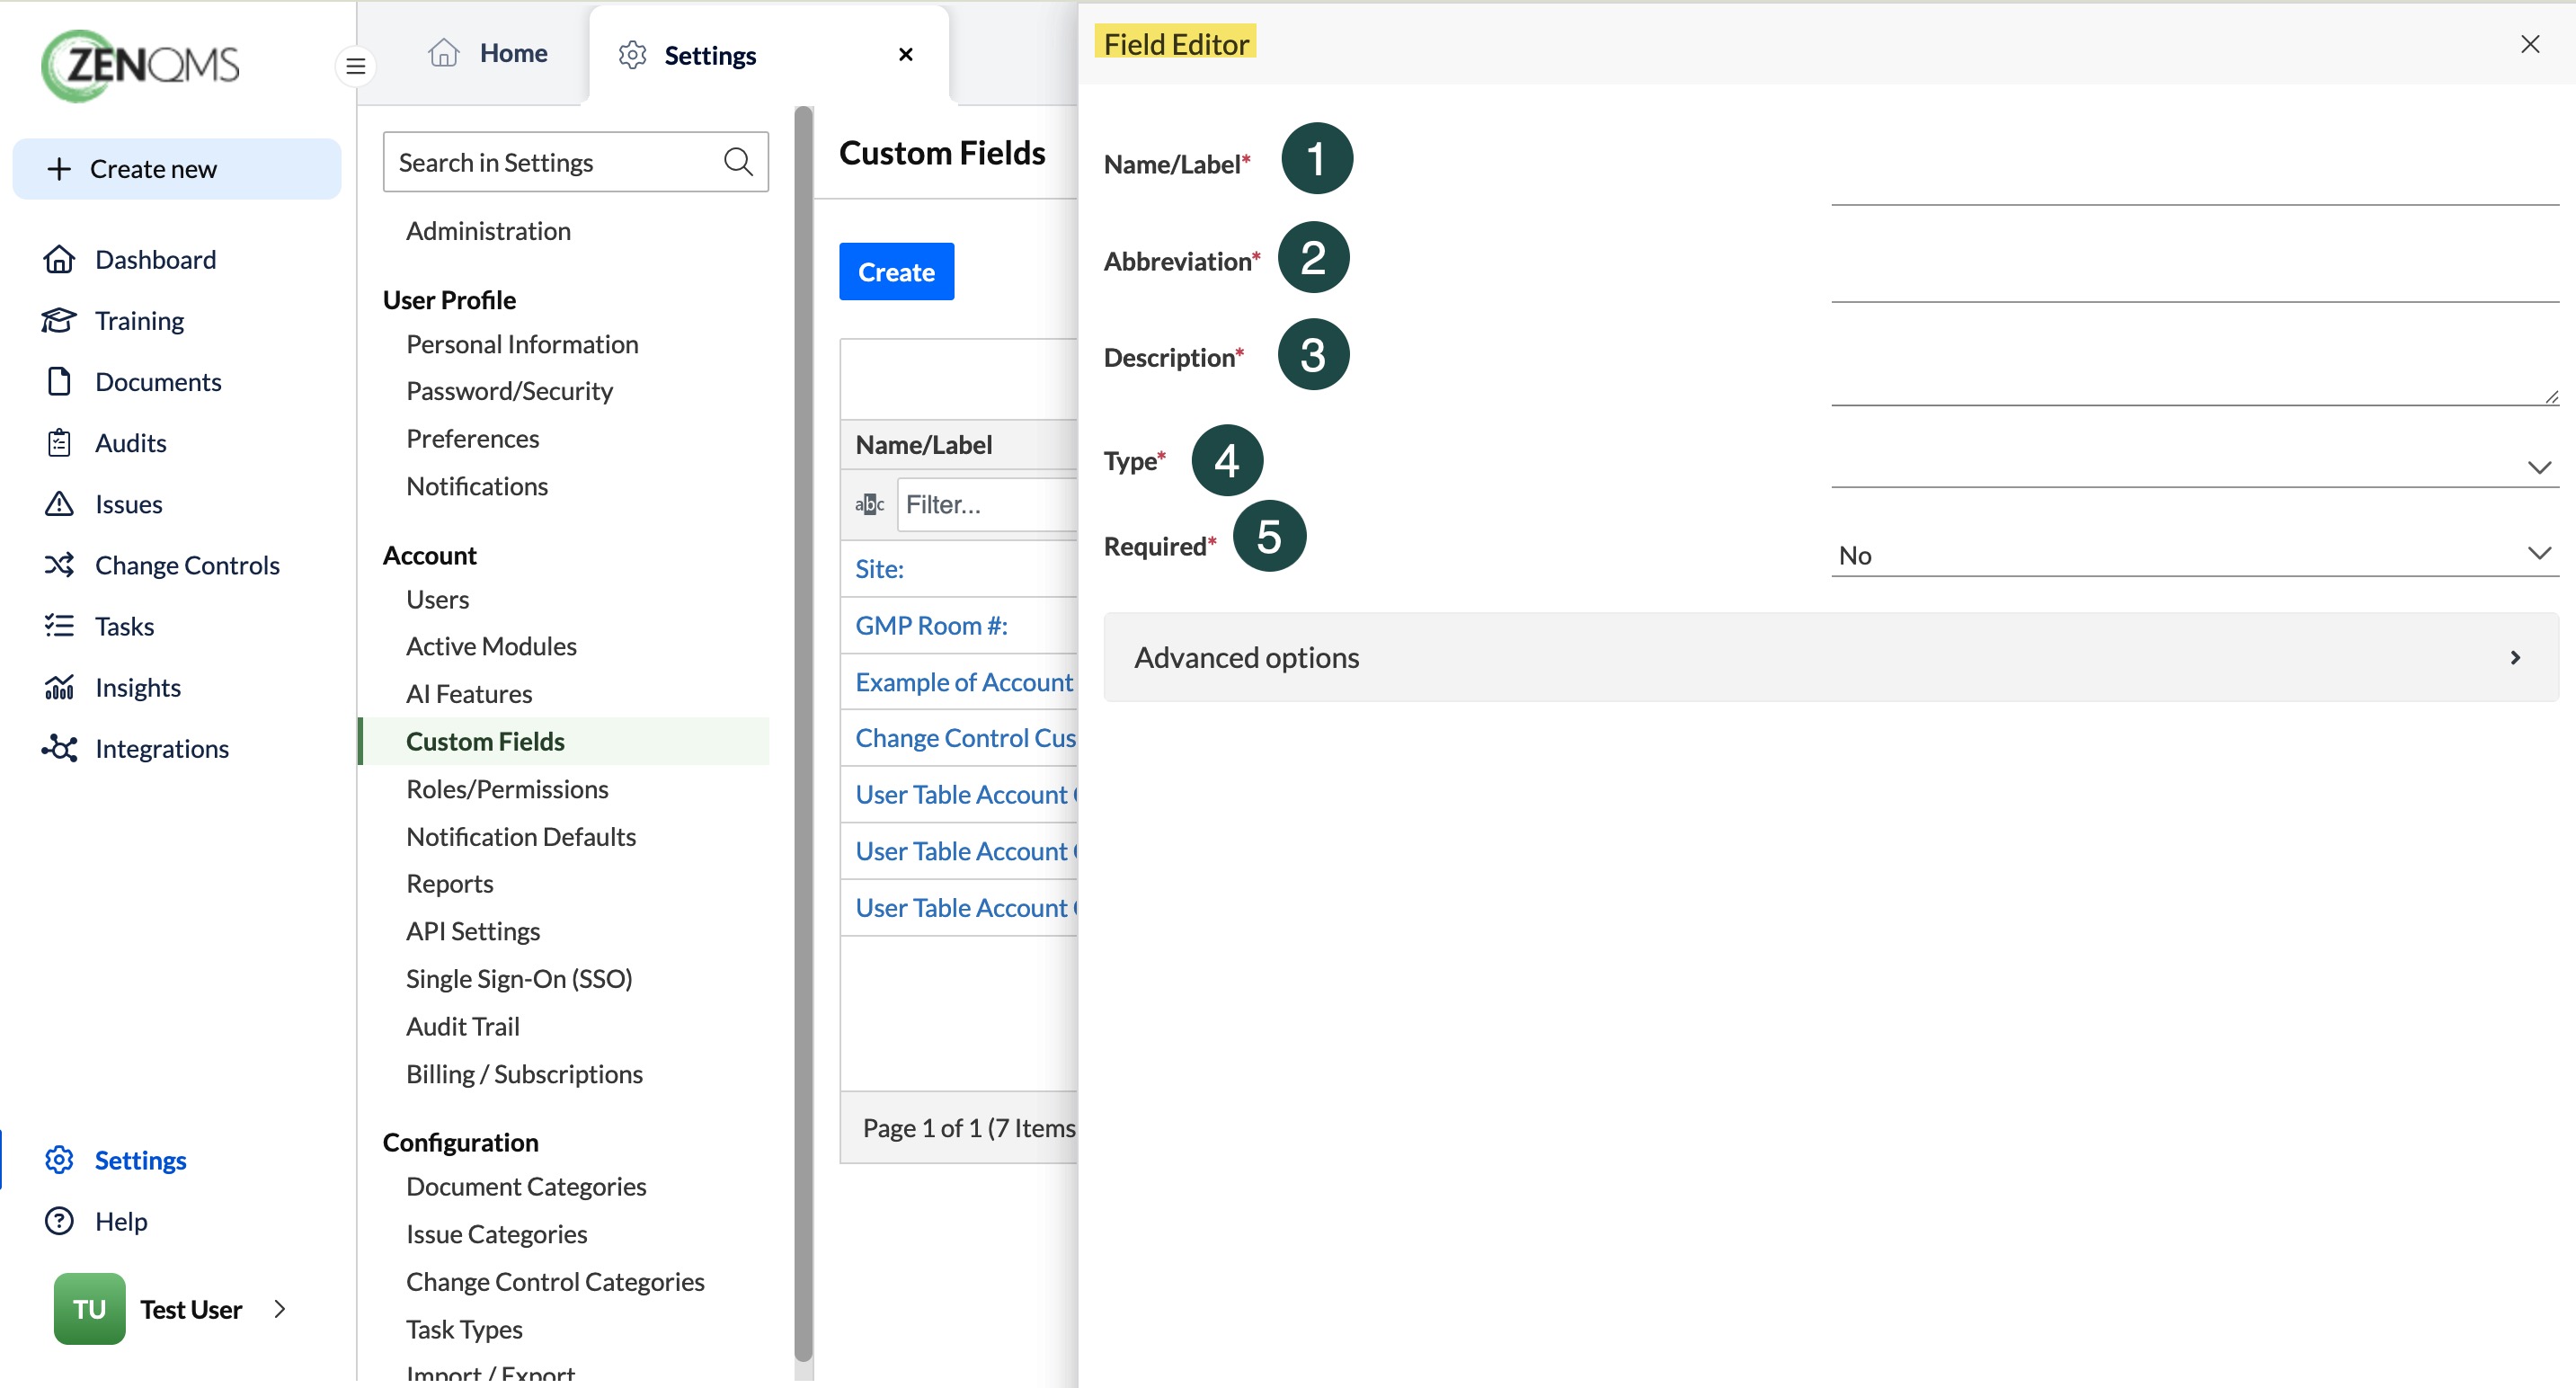Viewport: 2576px width, 1388px height.
Task: Open Password/Security settings
Action: tap(509, 390)
